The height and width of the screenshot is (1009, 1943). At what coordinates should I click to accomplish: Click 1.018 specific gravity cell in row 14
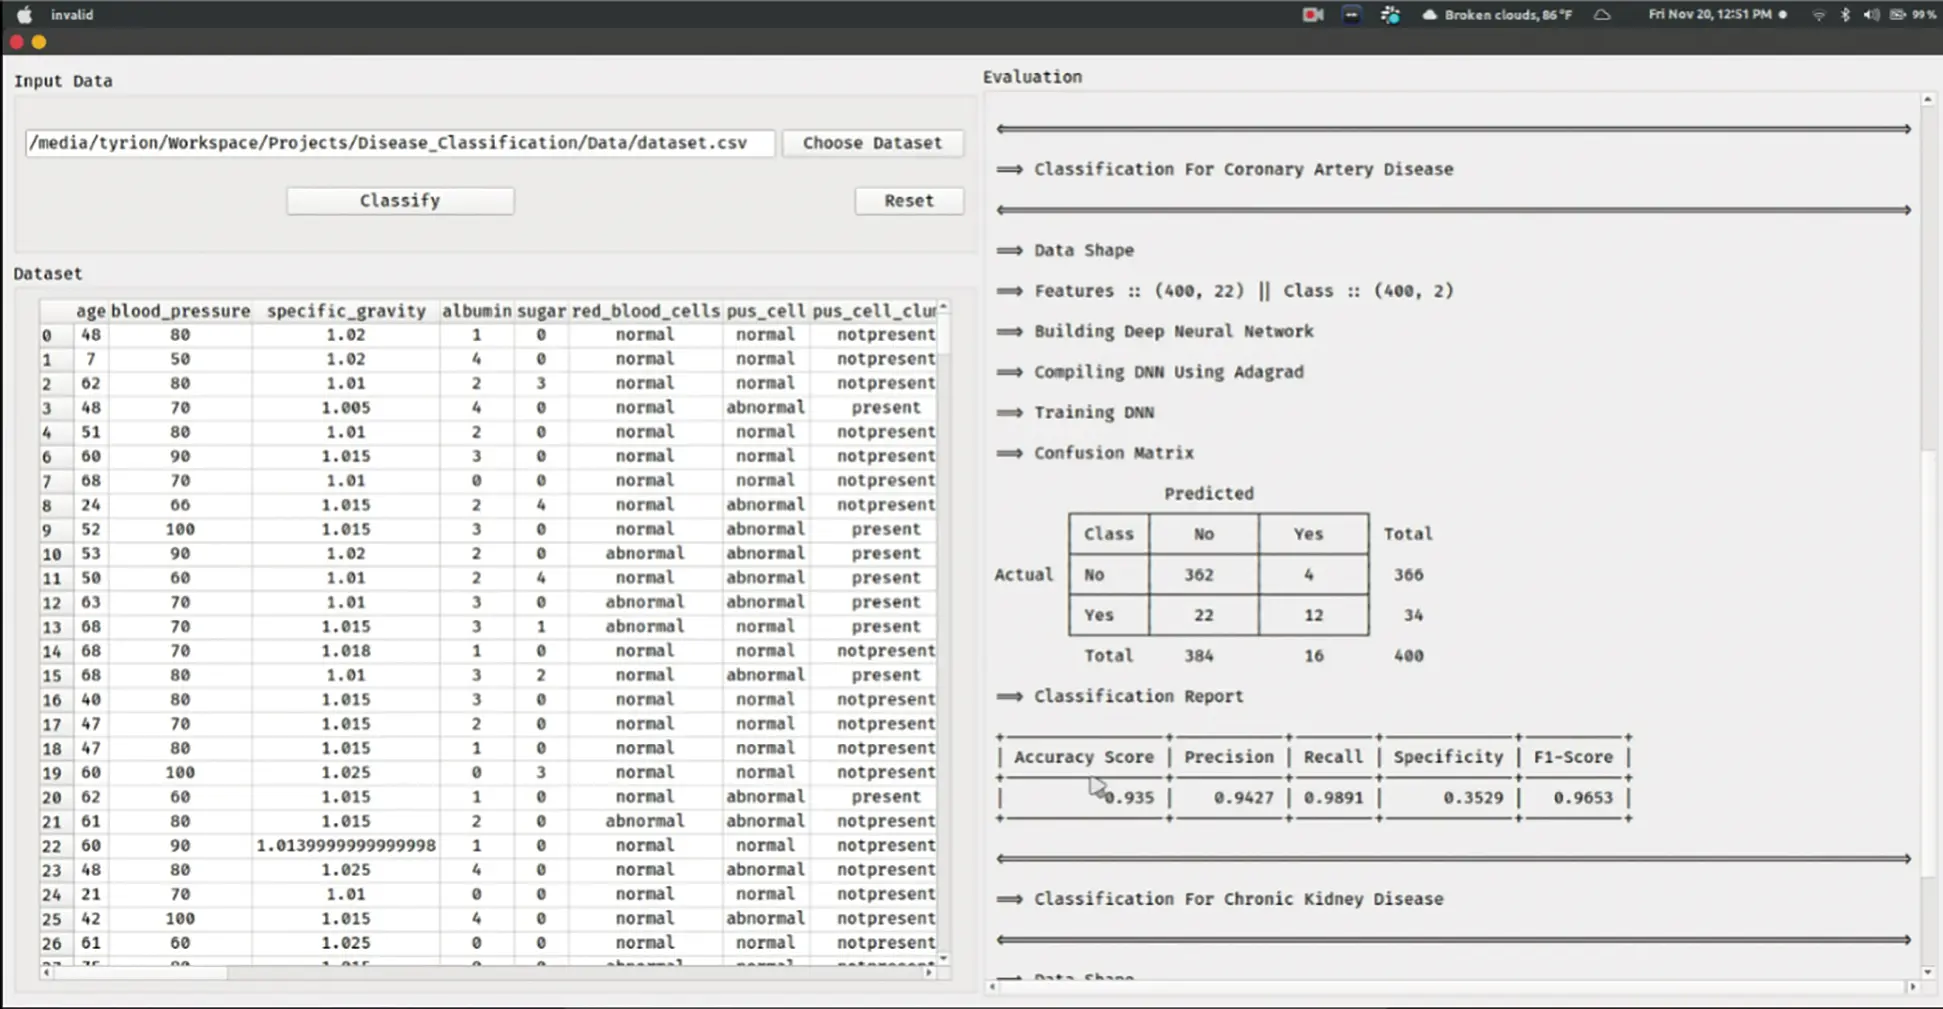[346, 651]
